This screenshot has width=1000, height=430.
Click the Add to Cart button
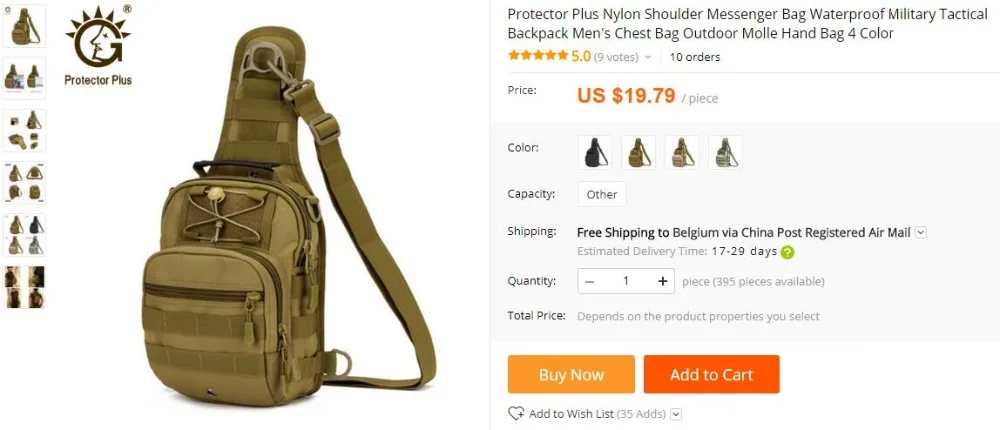[x=711, y=374]
